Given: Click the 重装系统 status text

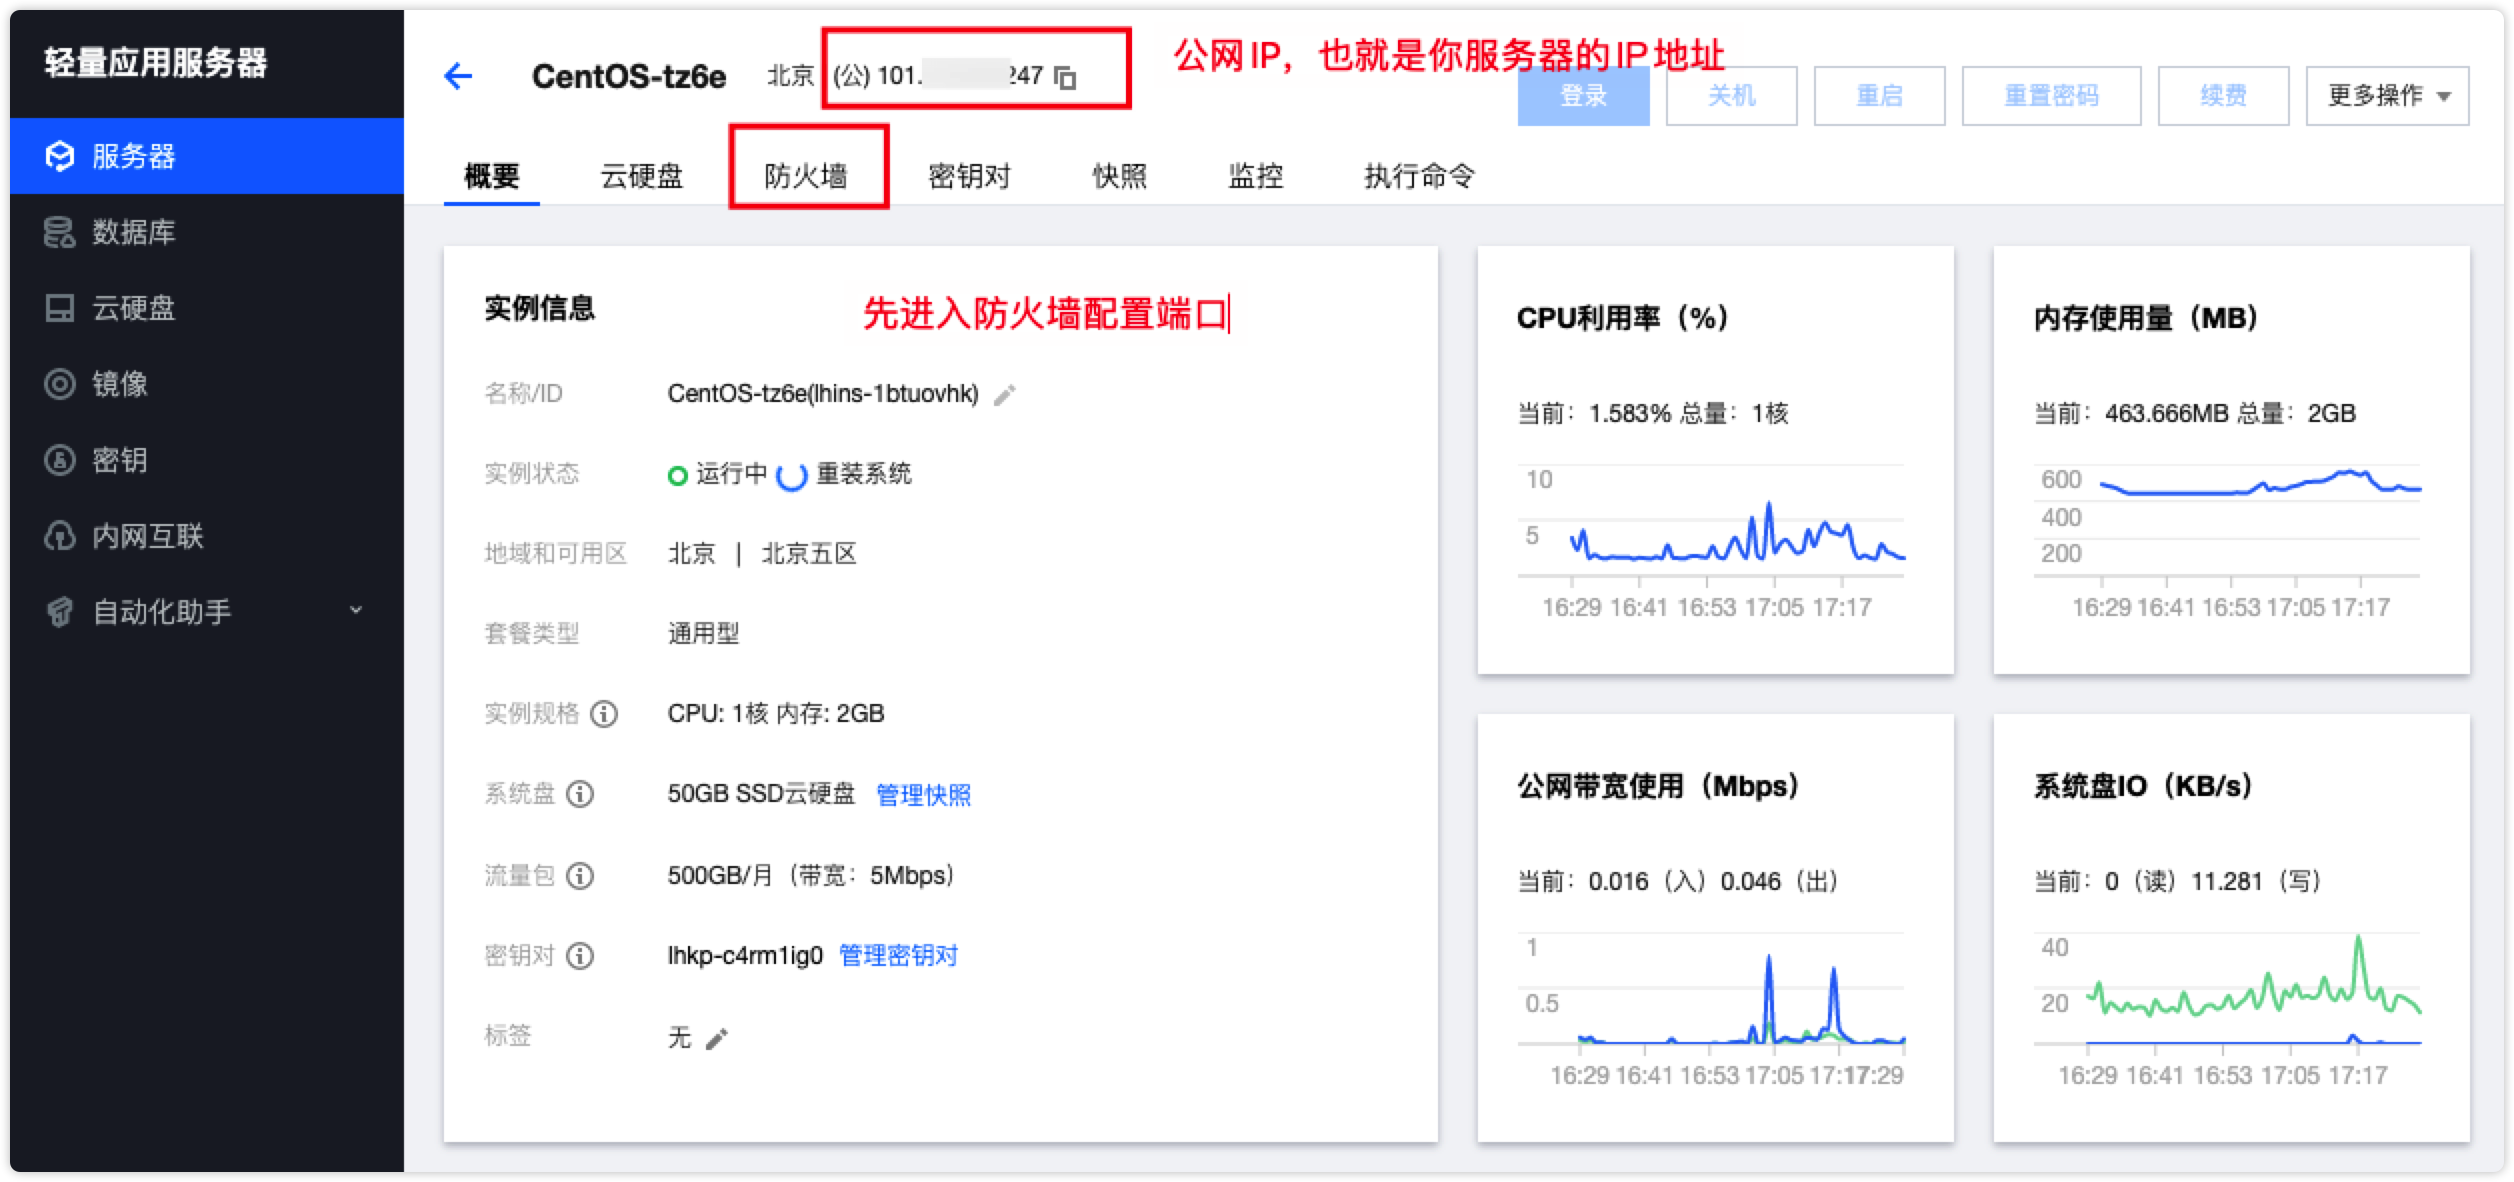Looking at the screenshot, I should 863,474.
